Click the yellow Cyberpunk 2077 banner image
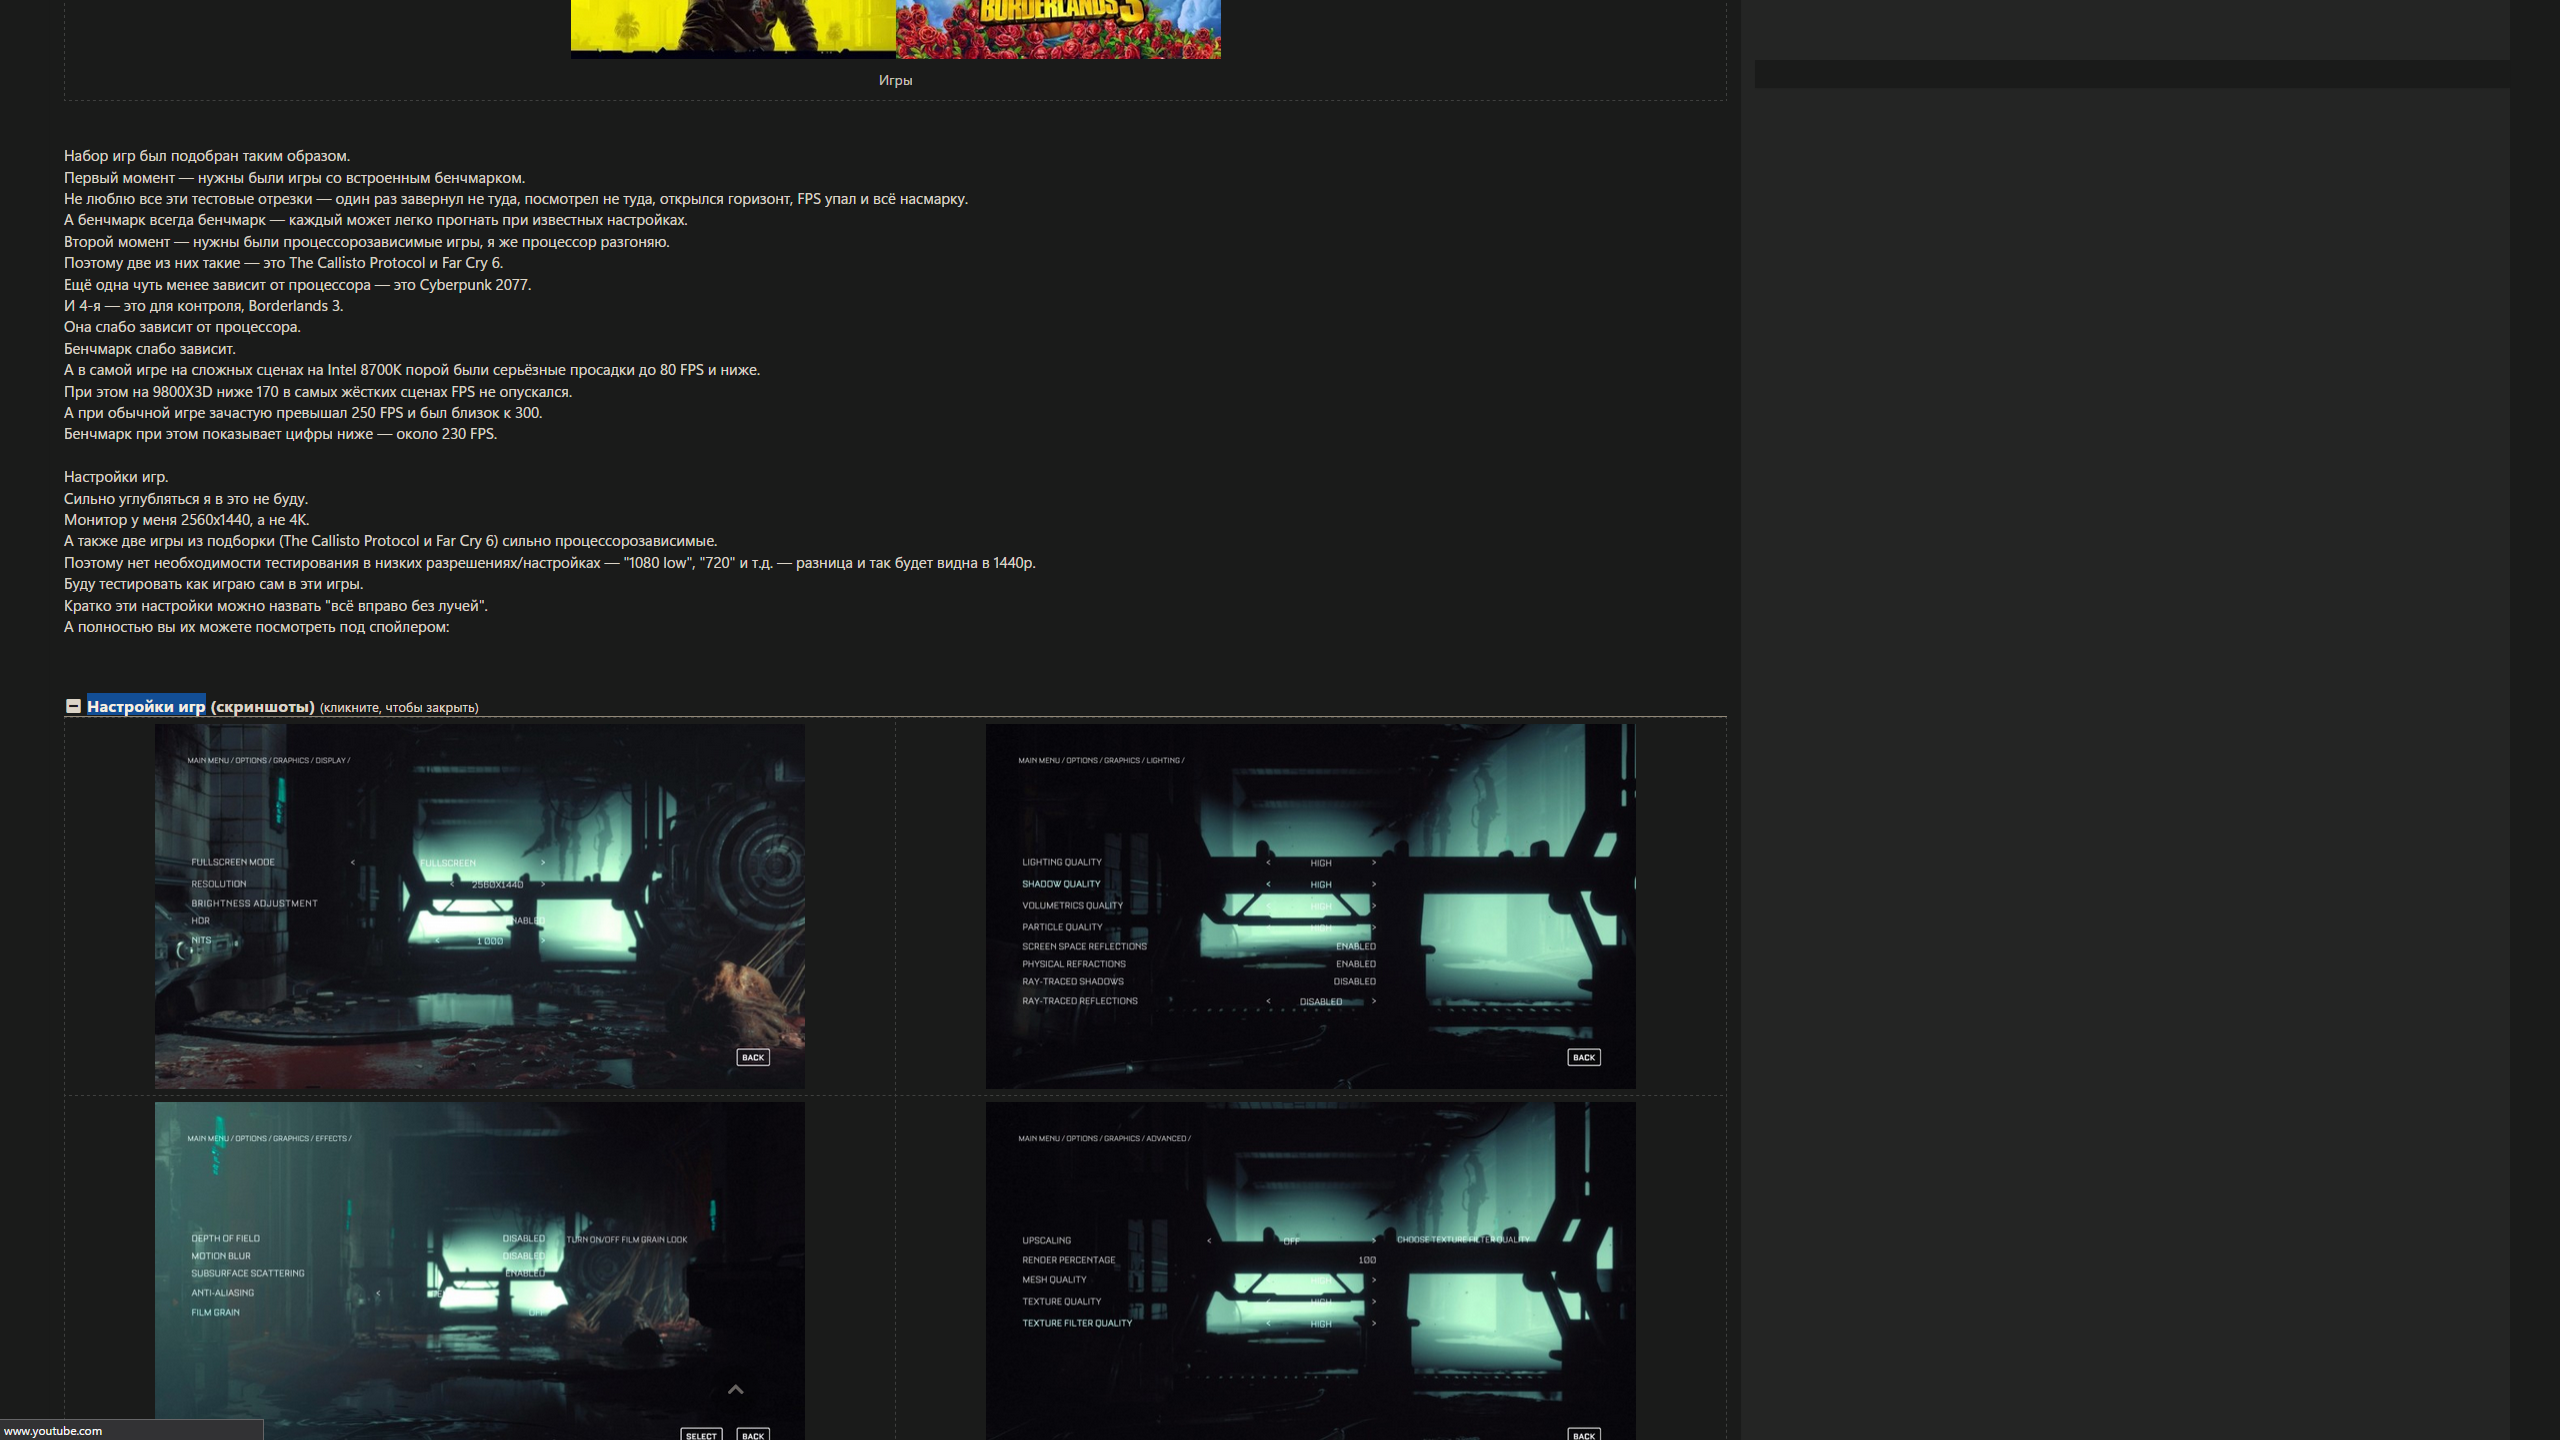Screen dimensions: 2560x1440 [x=733, y=28]
